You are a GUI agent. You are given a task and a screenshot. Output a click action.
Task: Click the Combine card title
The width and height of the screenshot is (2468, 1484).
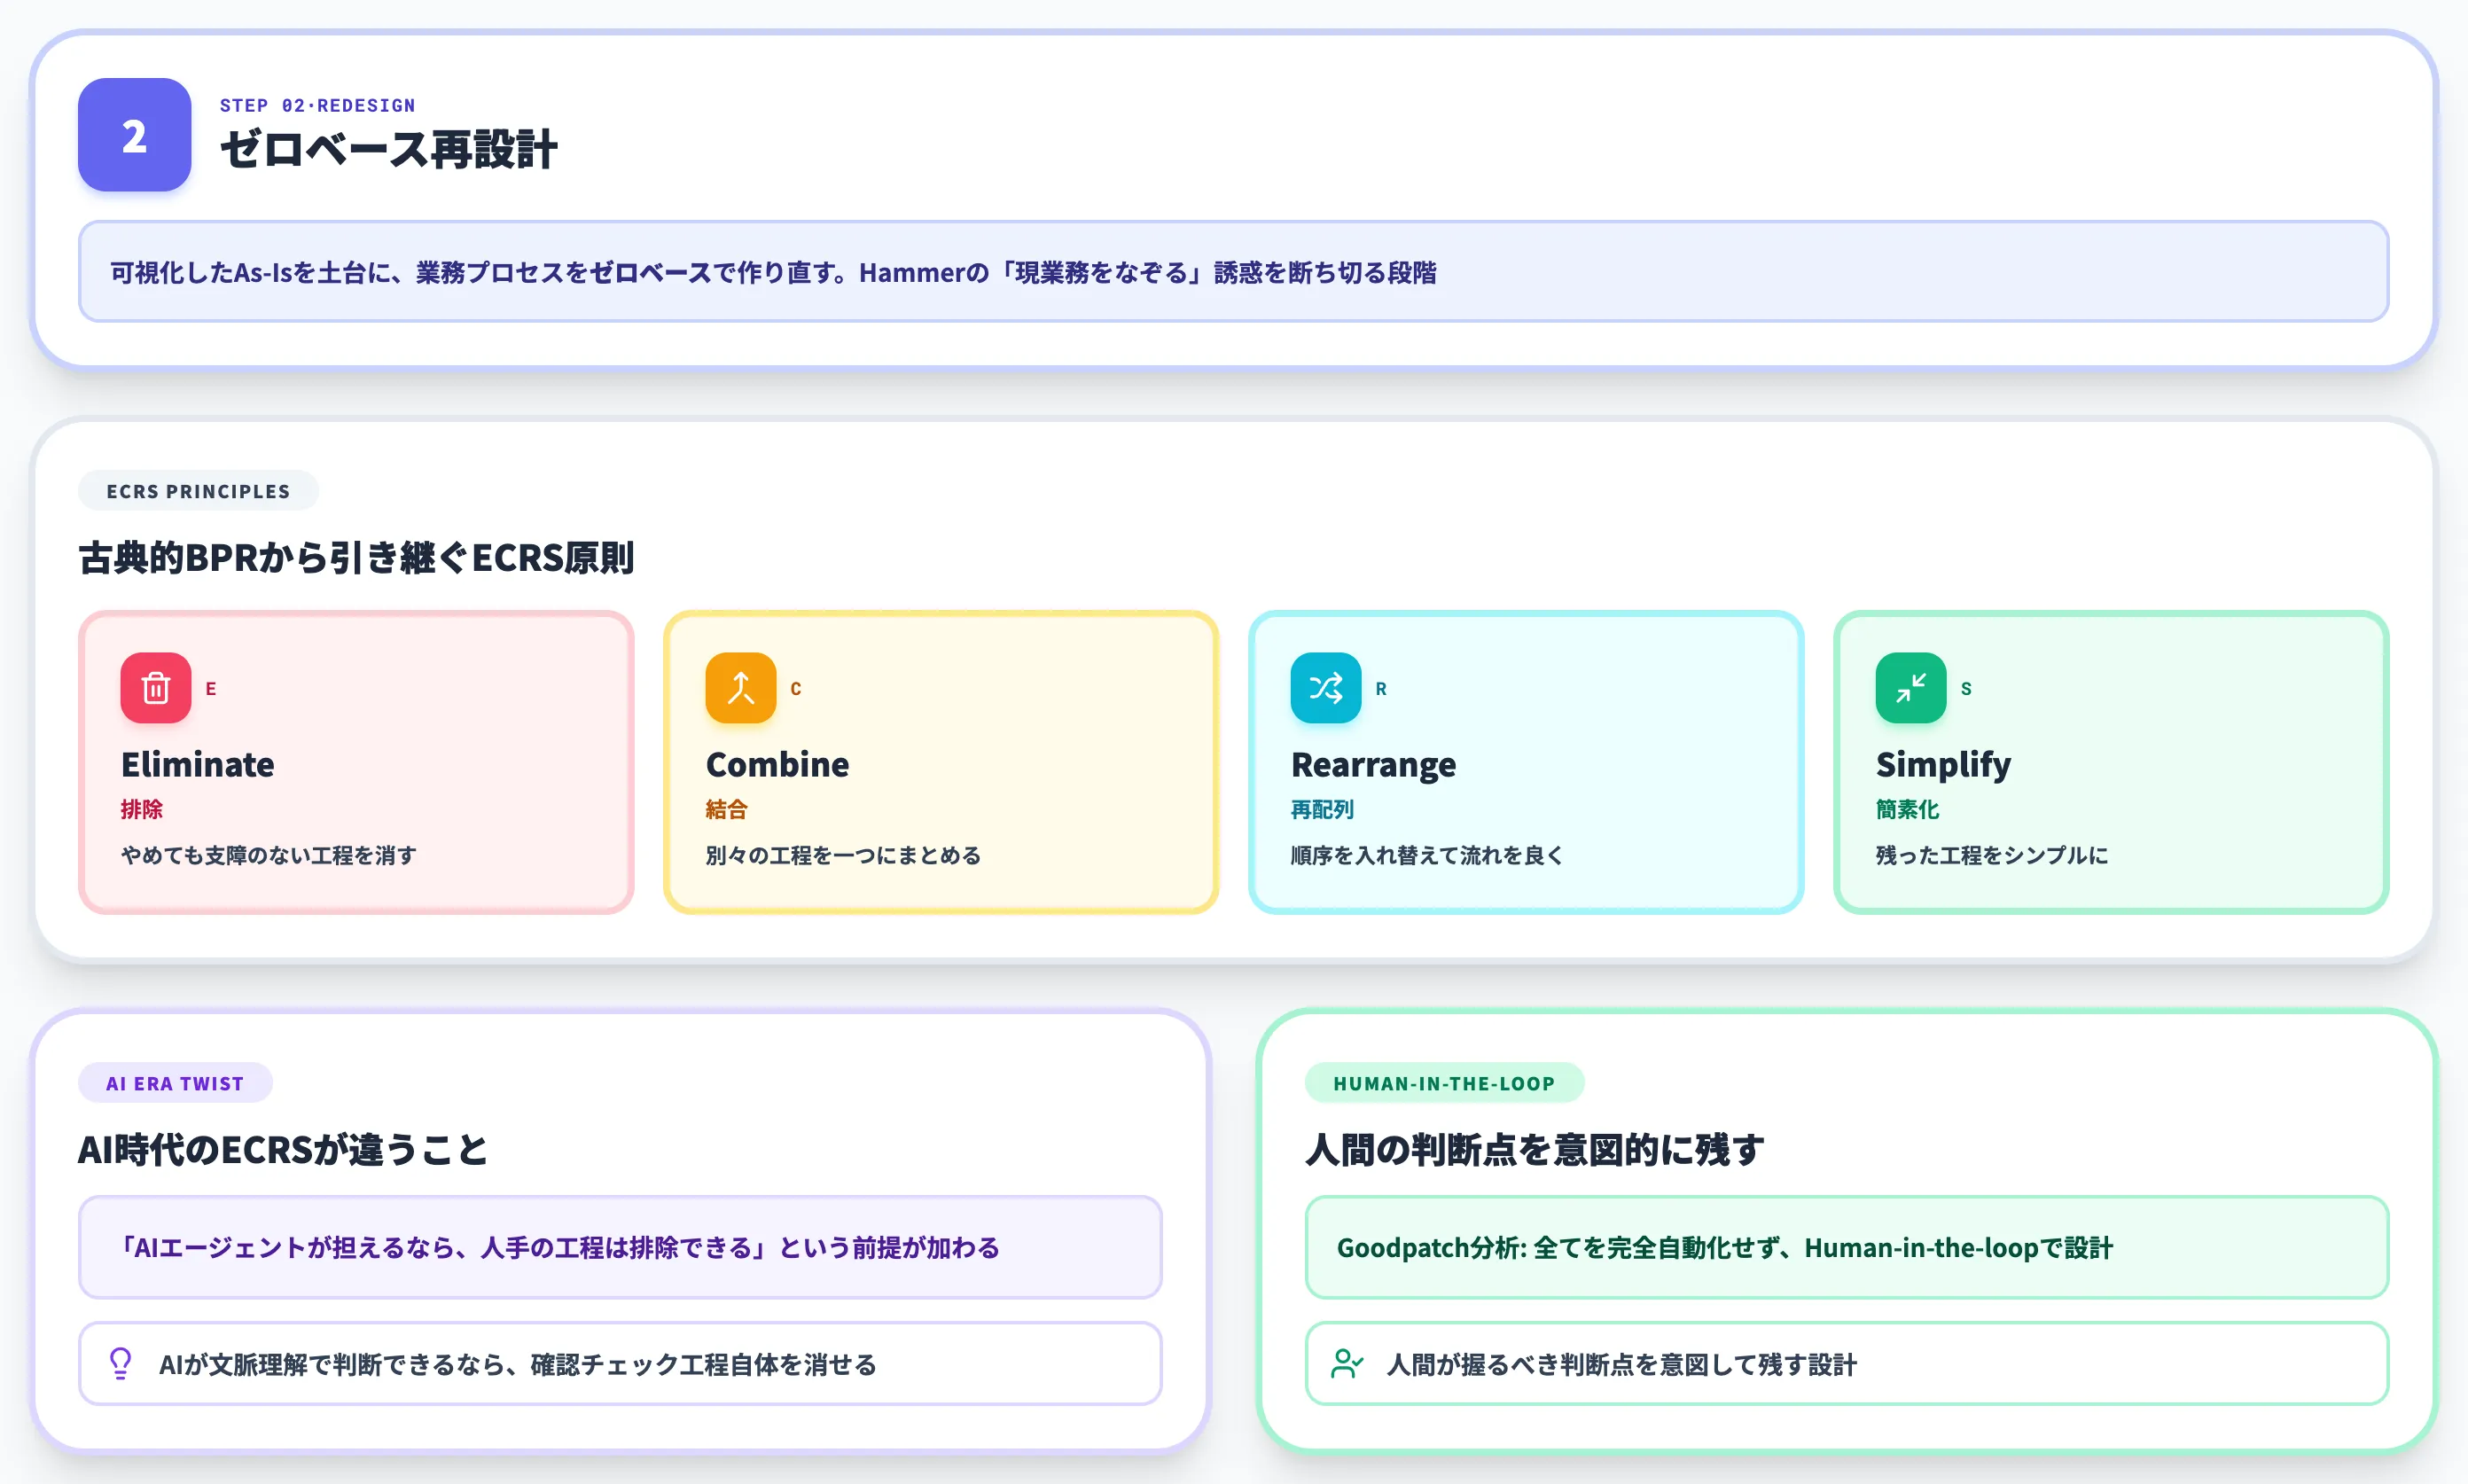click(x=777, y=764)
